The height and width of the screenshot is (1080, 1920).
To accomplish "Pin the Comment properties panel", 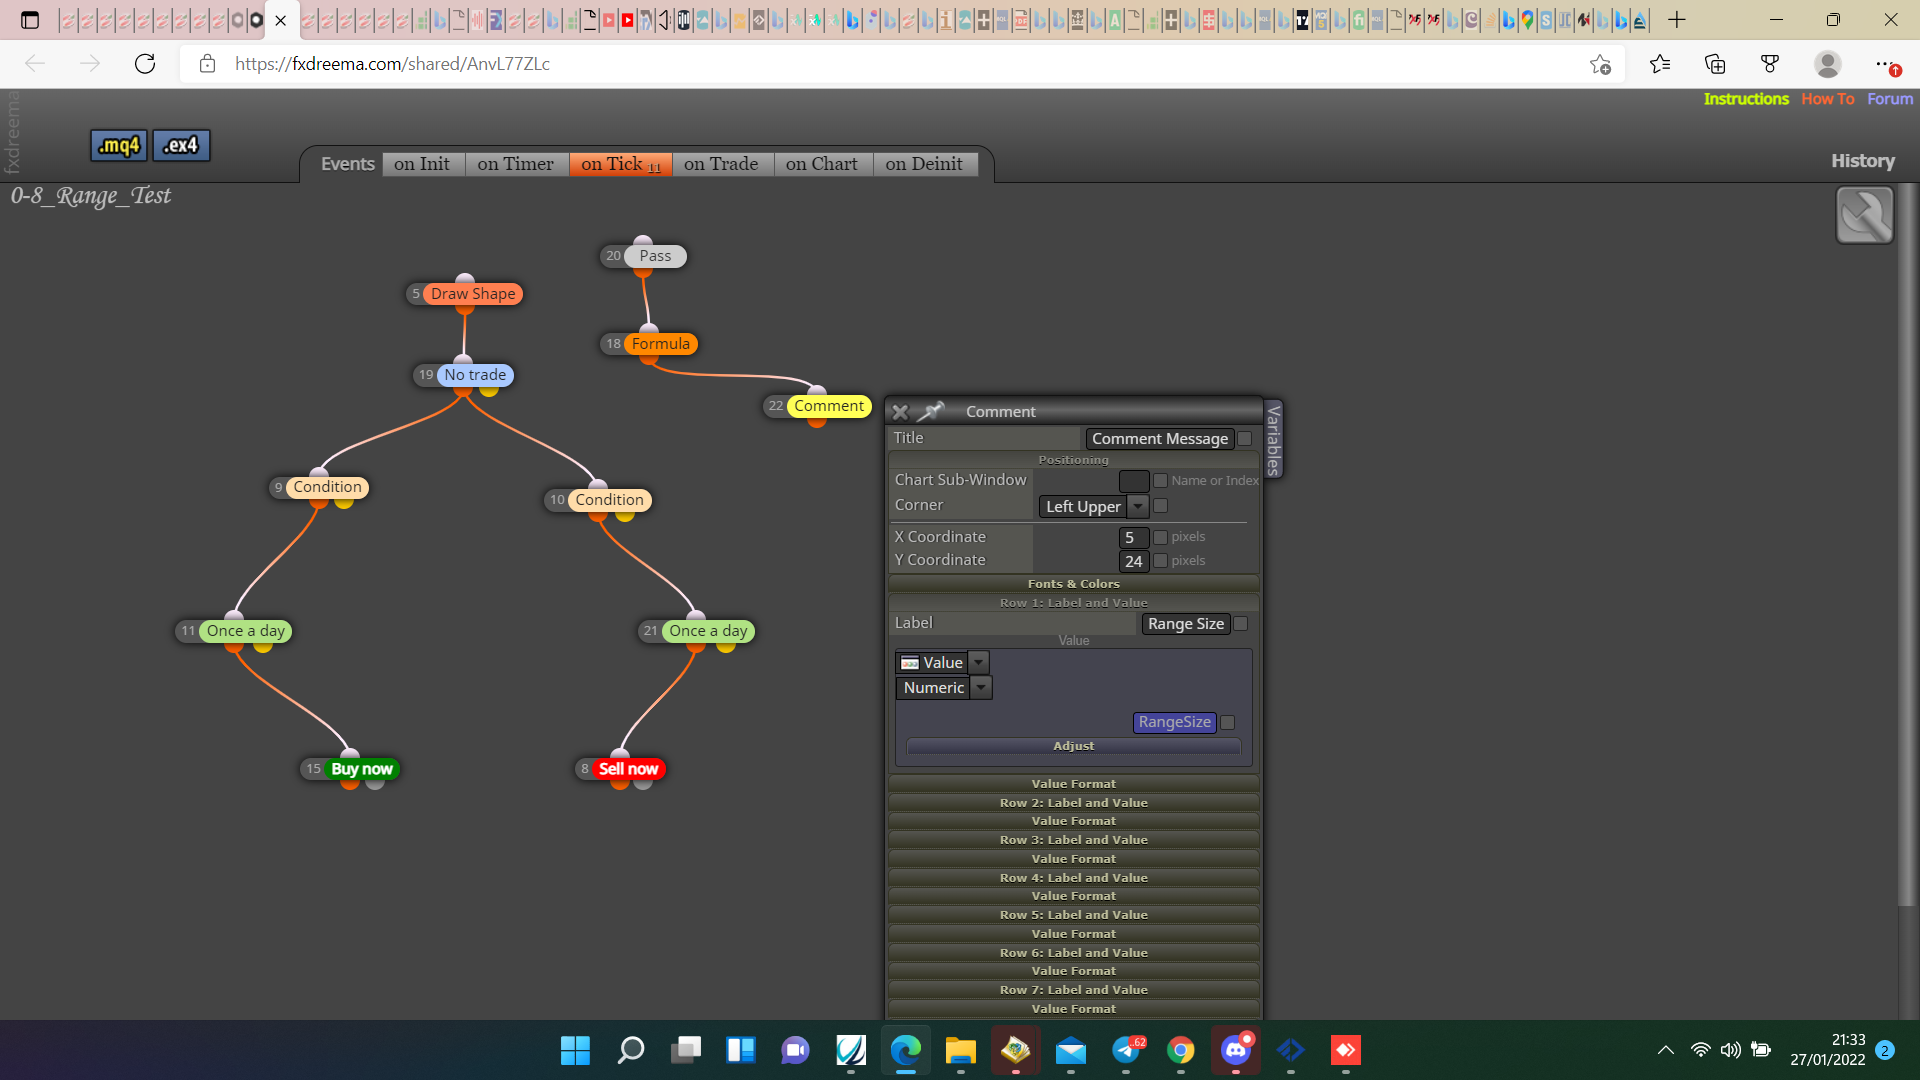I will (932, 411).
